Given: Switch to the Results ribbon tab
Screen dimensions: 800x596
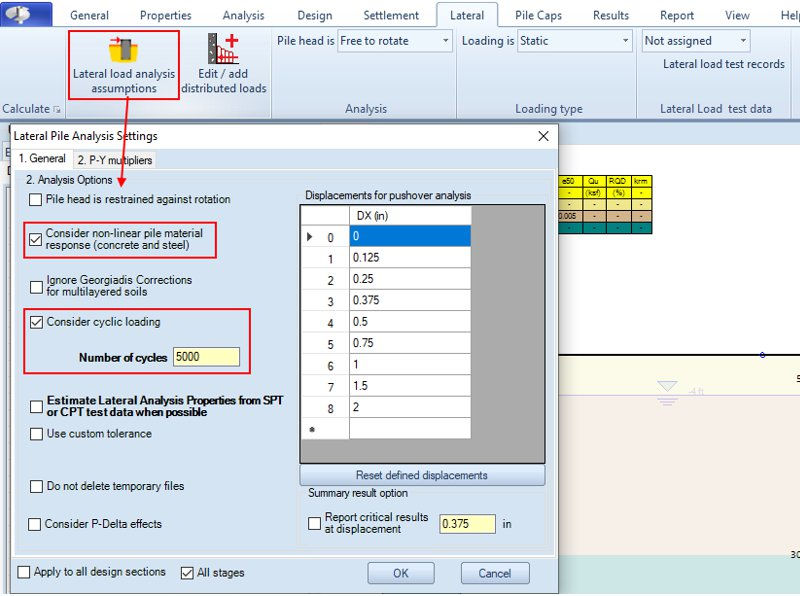Looking at the screenshot, I should pos(611,15).
